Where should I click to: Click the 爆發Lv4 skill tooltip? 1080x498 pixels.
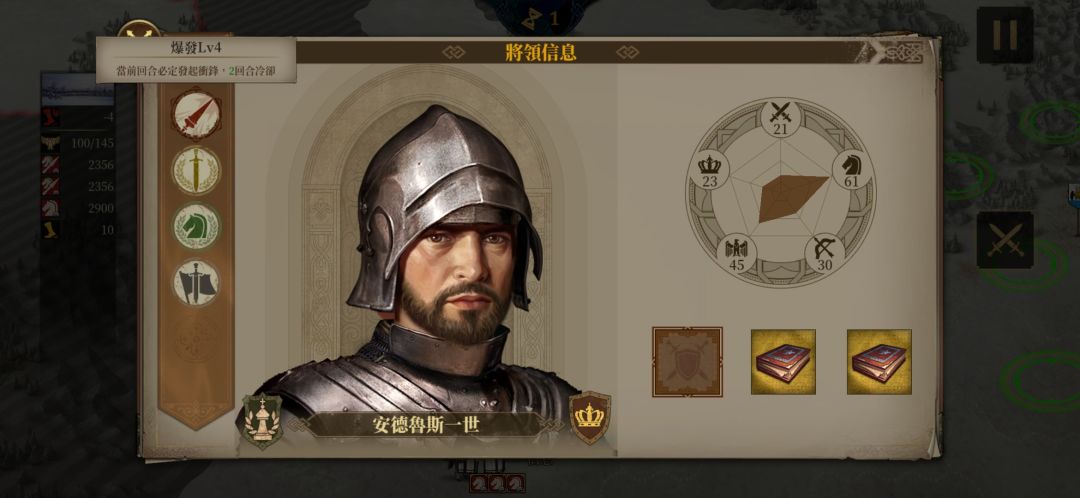pos(196,60)
